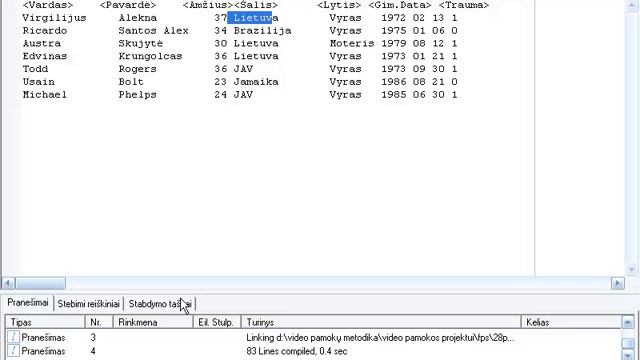Viewport: 640px width, 360px height.
Task: Click the horizontal scrollbar thumb
Action: coord(40,283)
